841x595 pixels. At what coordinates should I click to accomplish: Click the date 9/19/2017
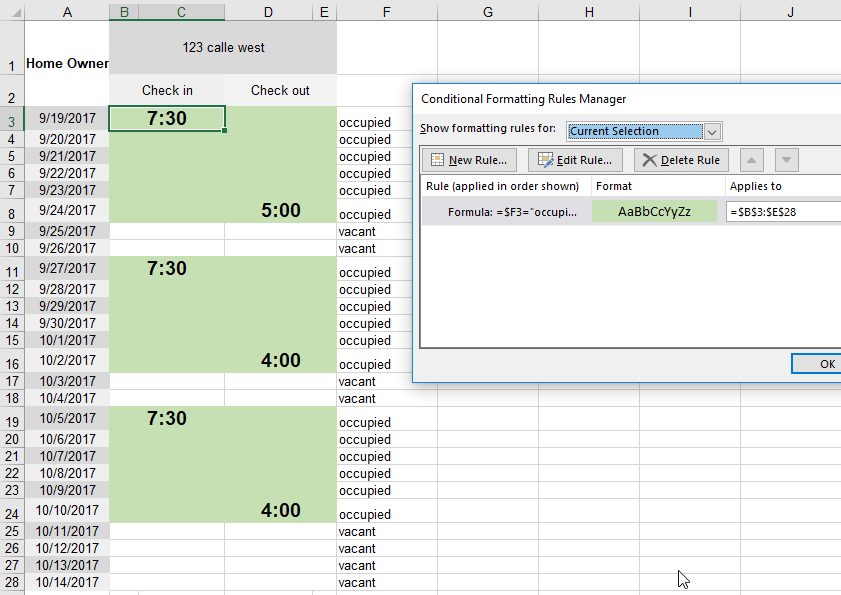[67, 118]
